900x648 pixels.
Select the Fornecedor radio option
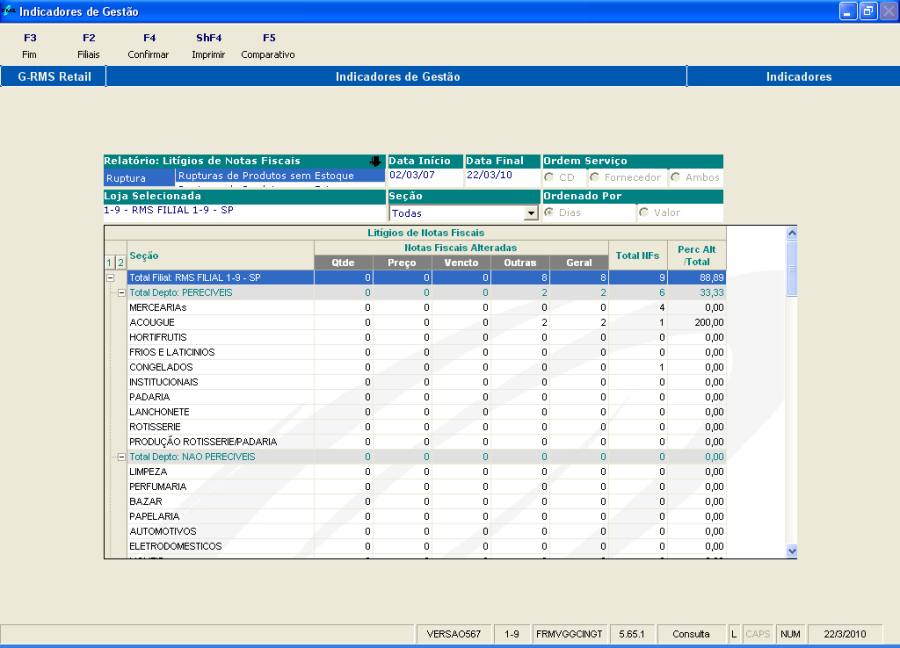(x=595, y=178)
